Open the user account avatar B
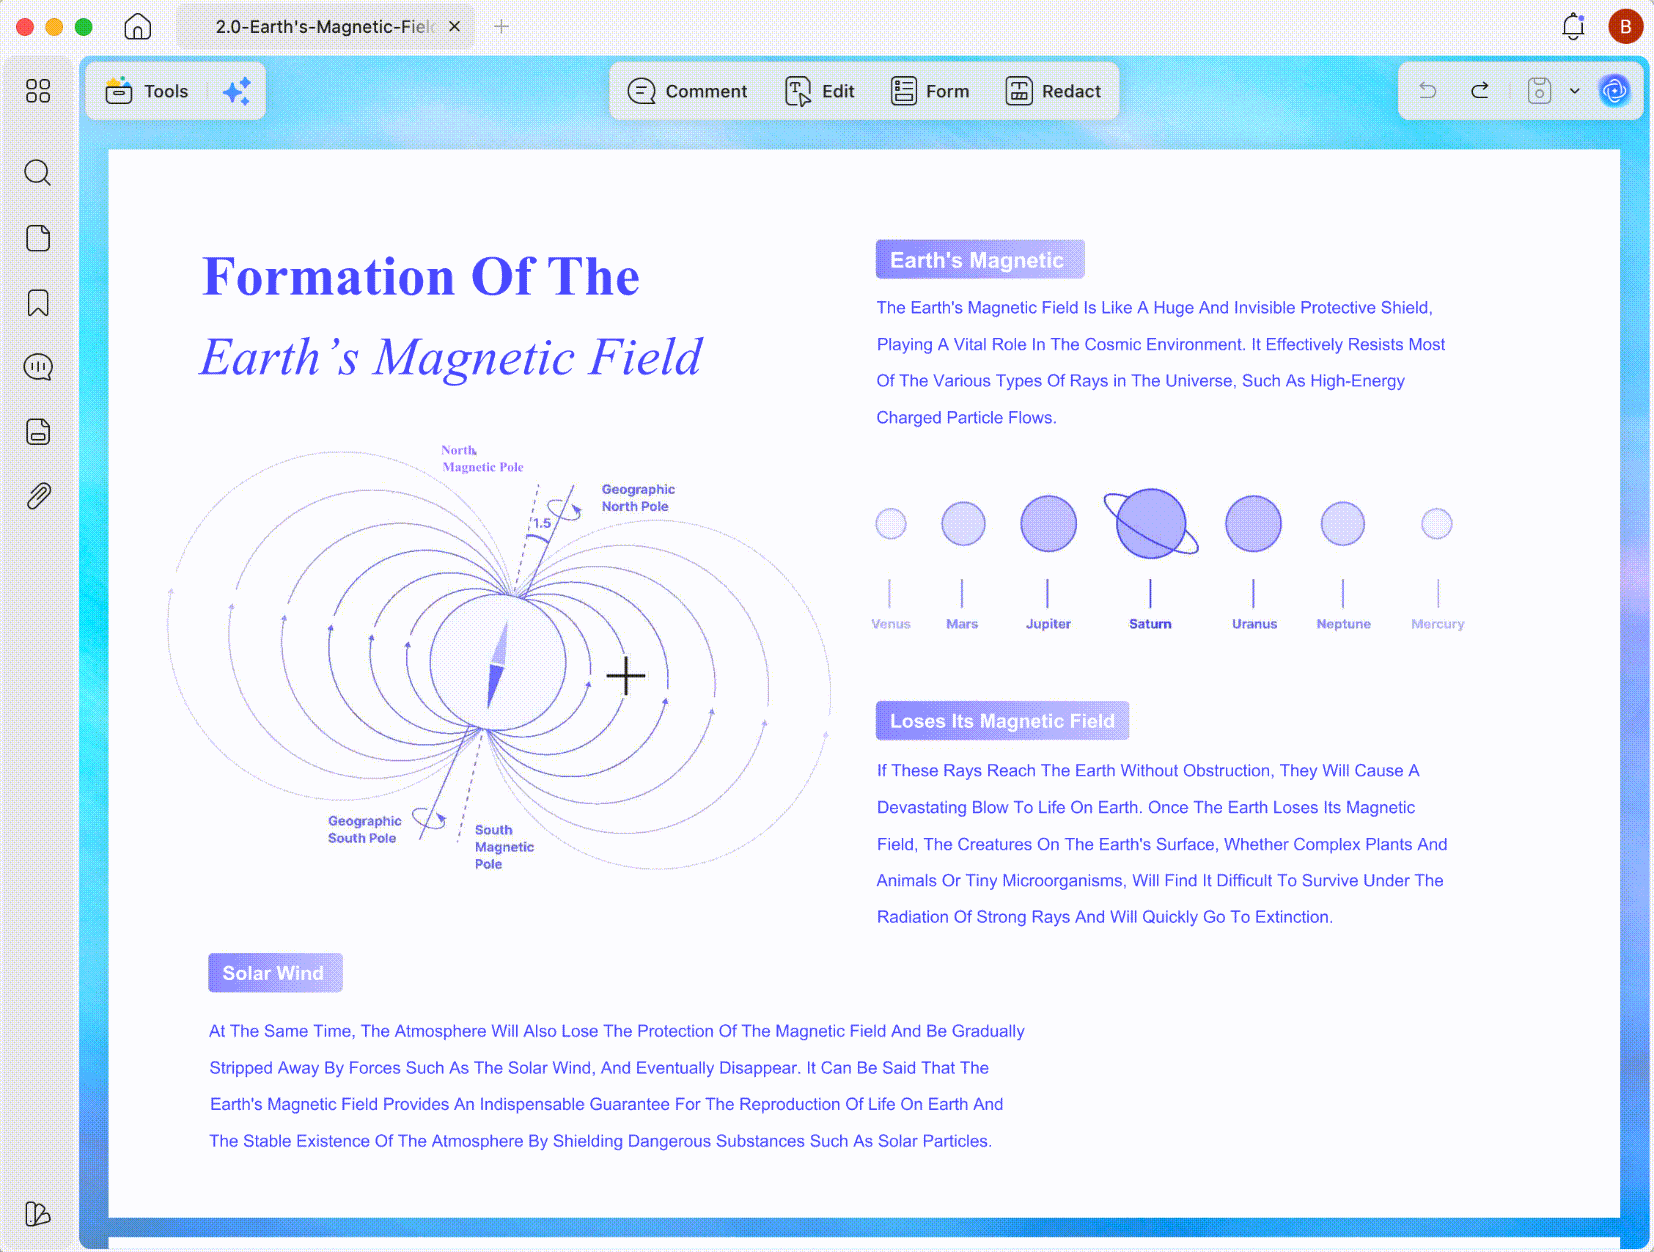Viewport: 1654px width, 1252px height. point(1626,27)
